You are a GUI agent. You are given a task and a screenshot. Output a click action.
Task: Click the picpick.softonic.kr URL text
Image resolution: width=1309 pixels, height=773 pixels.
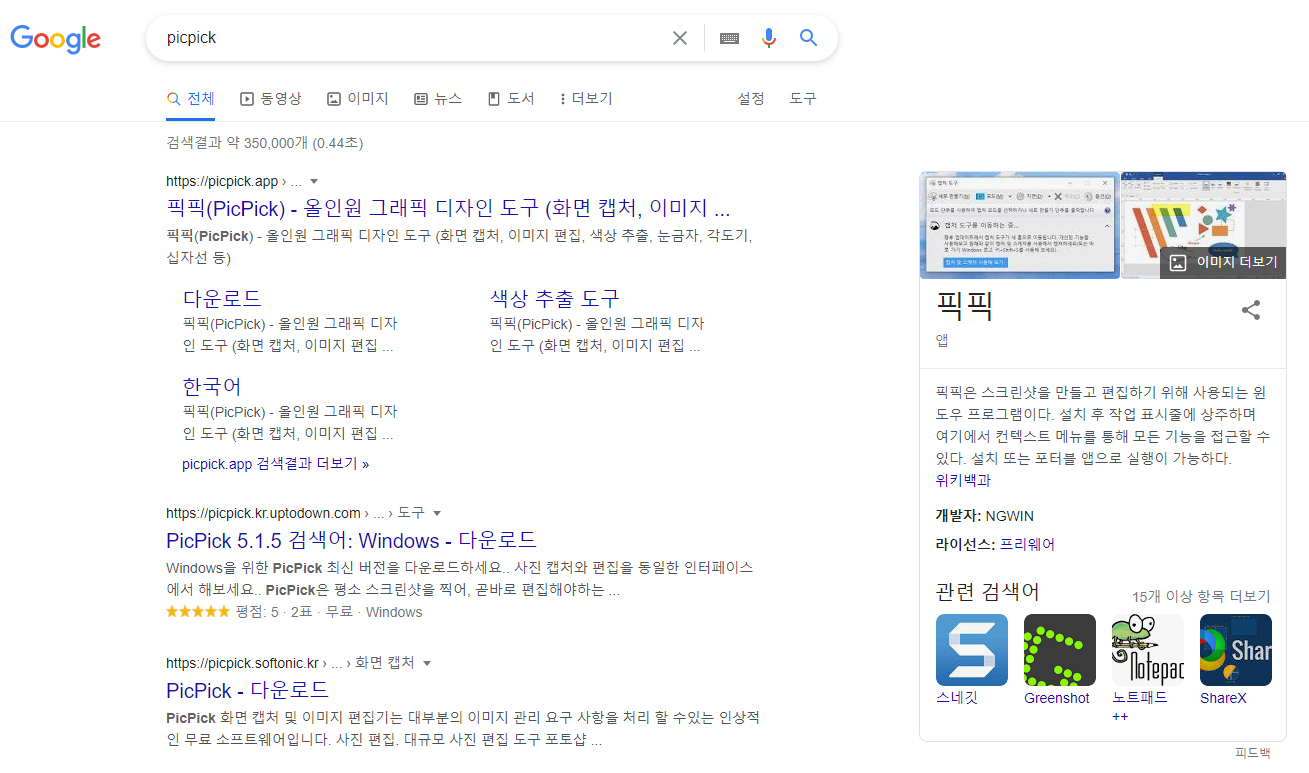(242, 663)
